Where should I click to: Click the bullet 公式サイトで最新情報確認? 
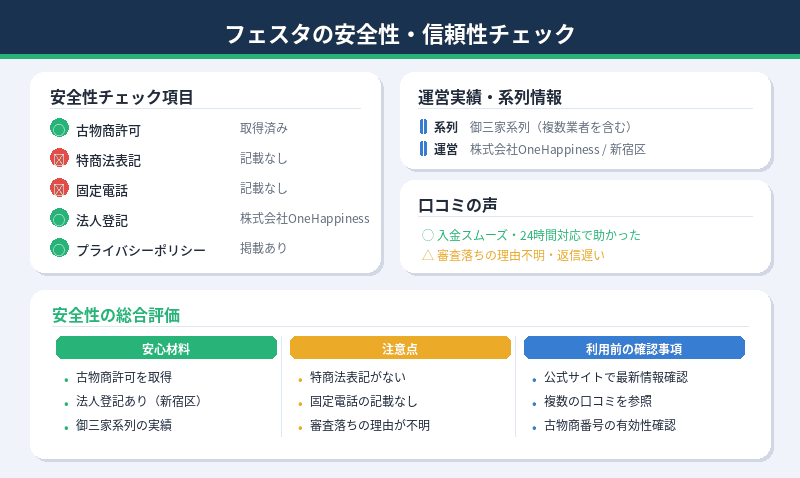(616, 378)
